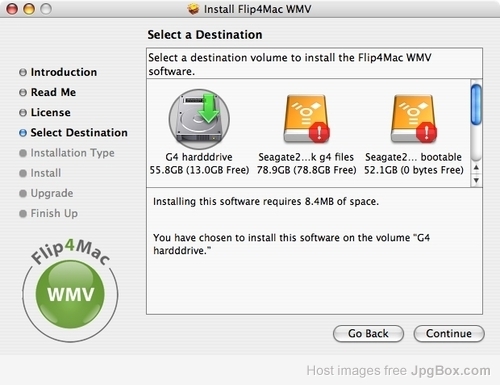Select the G4 harddrive volume icon
The image size is (500, 385).
199,119
